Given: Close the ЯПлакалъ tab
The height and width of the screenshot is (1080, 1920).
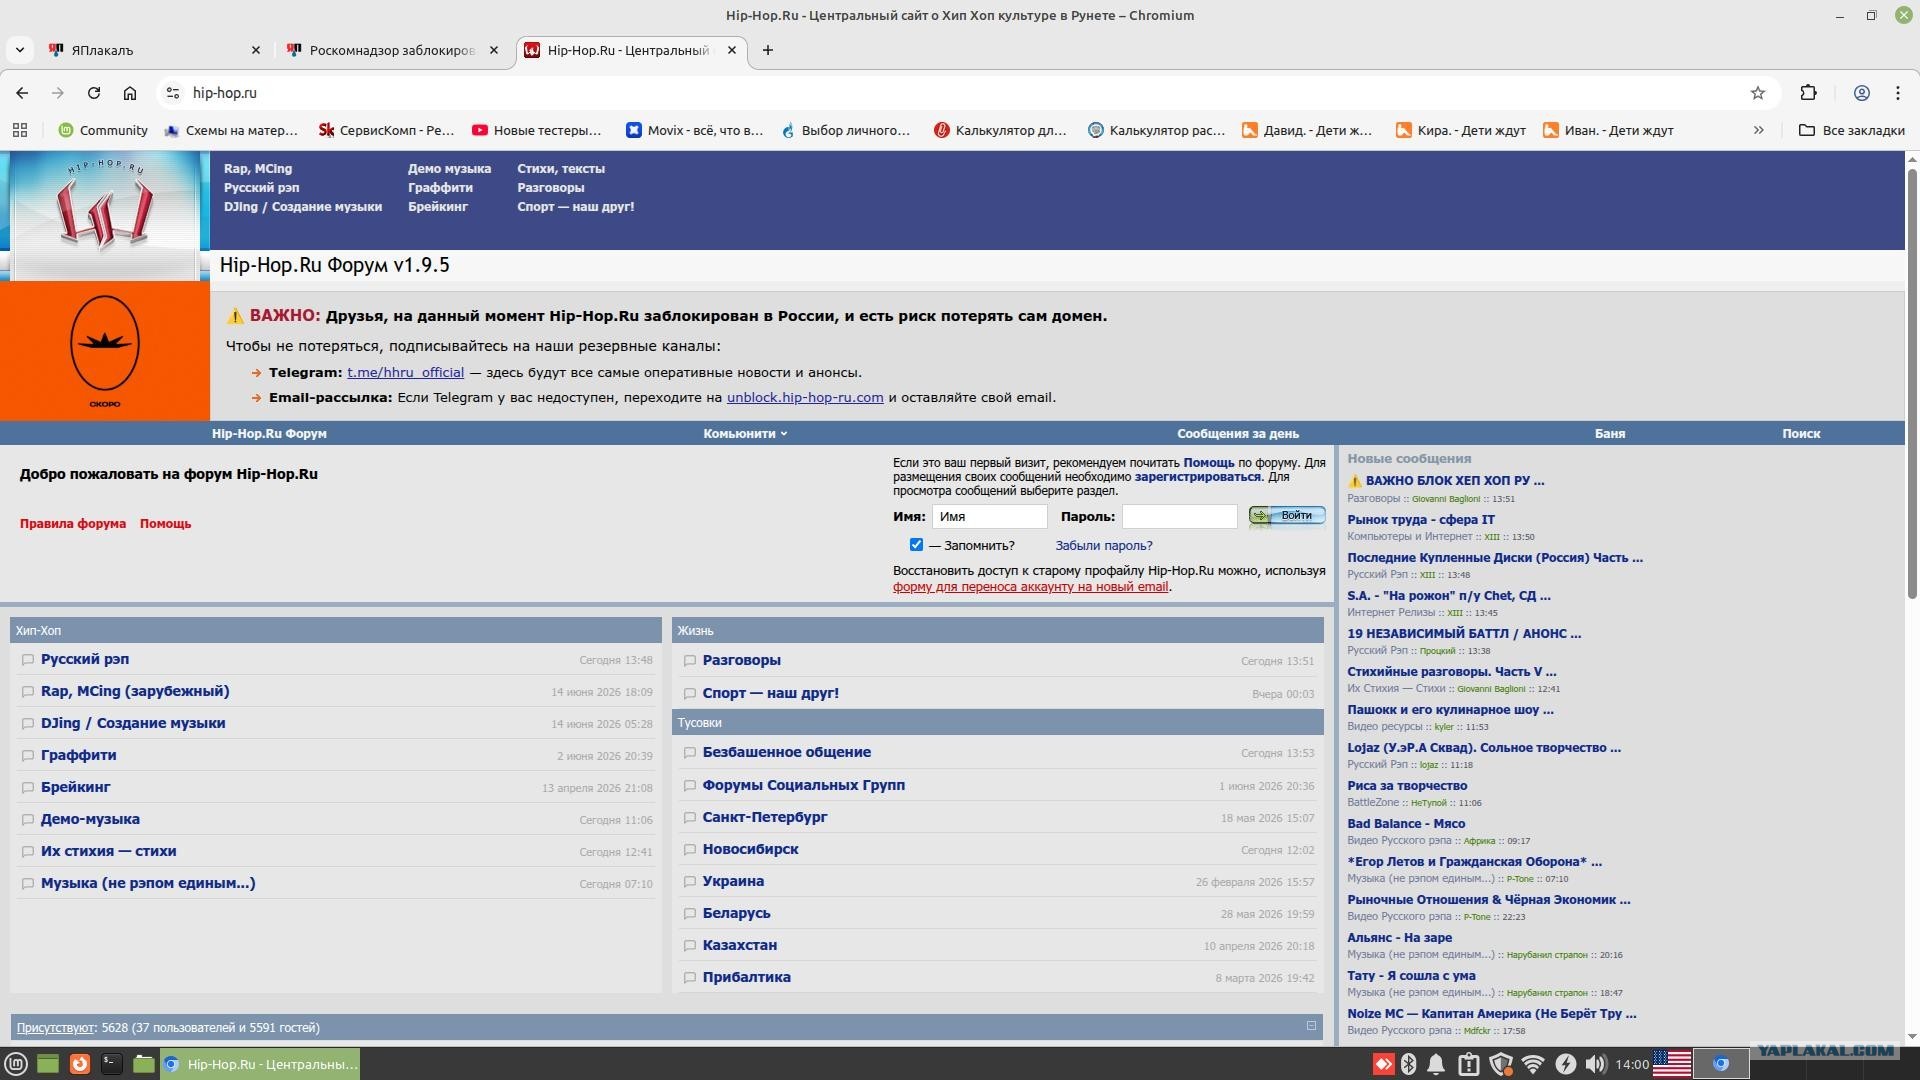Looking at the screenshot, I should 256,50.
